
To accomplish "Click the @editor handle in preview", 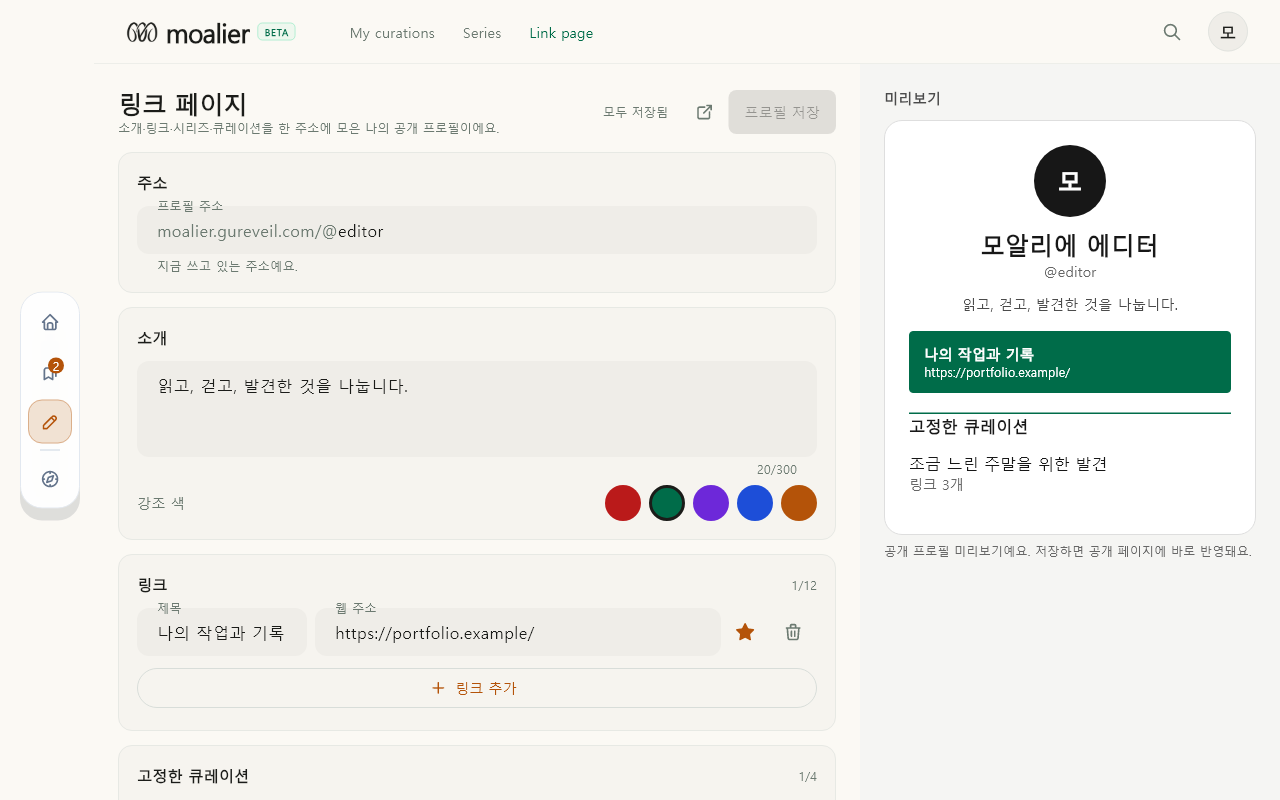I will (1070, 272).
